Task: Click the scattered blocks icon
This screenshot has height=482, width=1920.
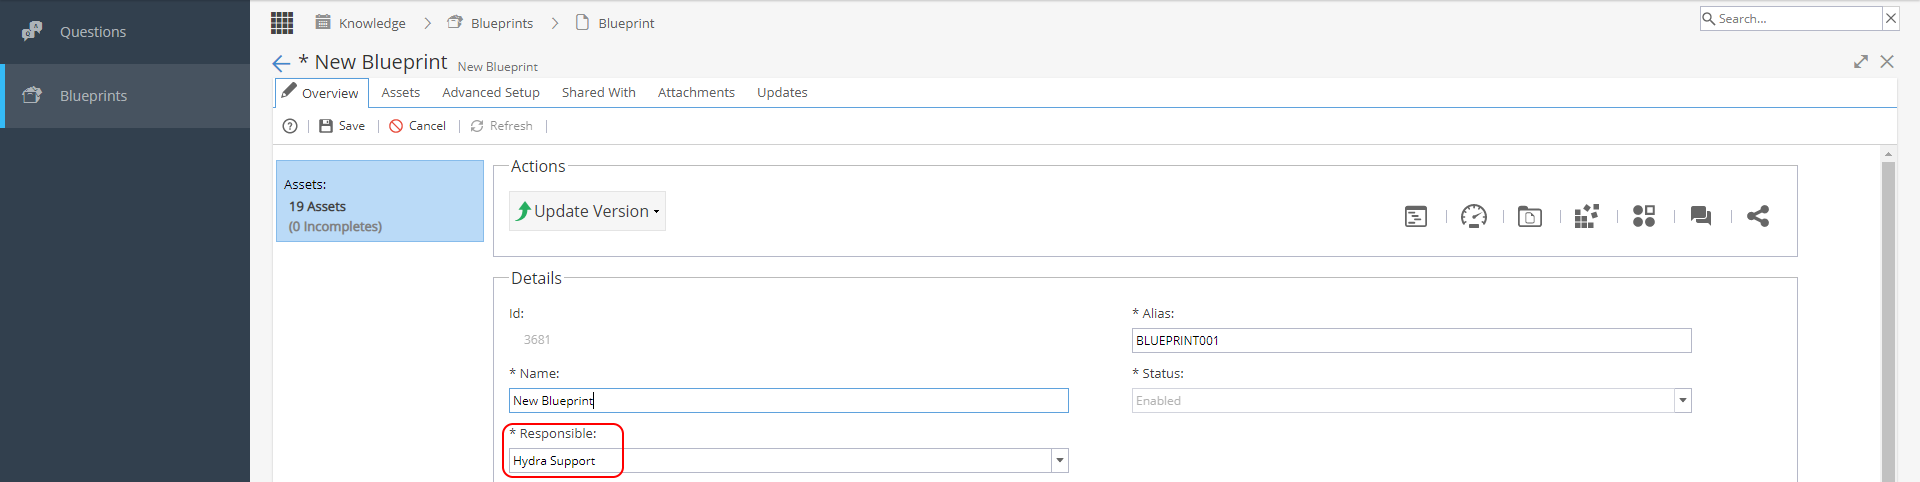Action: click(x=1587, y=216)
